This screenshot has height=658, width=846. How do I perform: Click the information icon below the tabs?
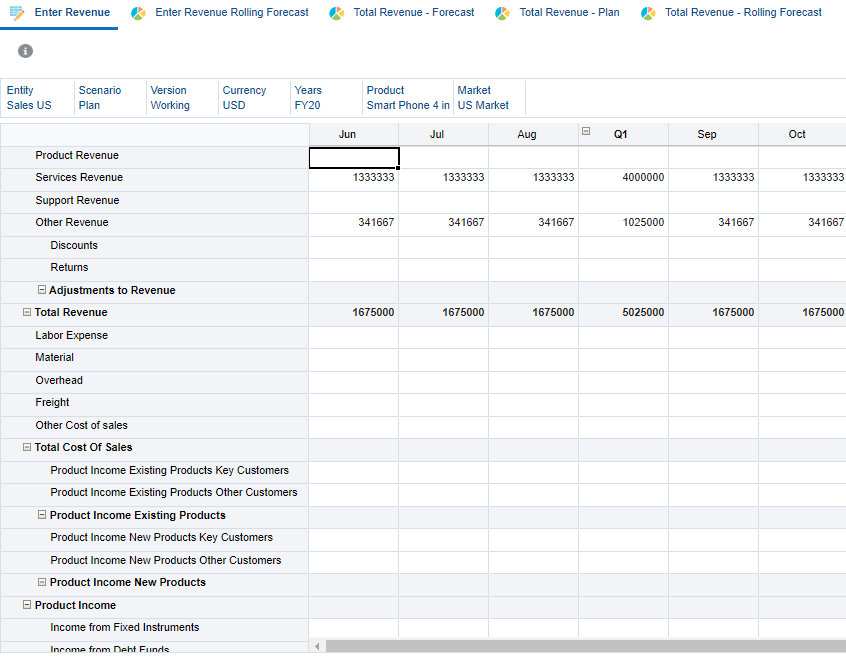coord(25,50)
